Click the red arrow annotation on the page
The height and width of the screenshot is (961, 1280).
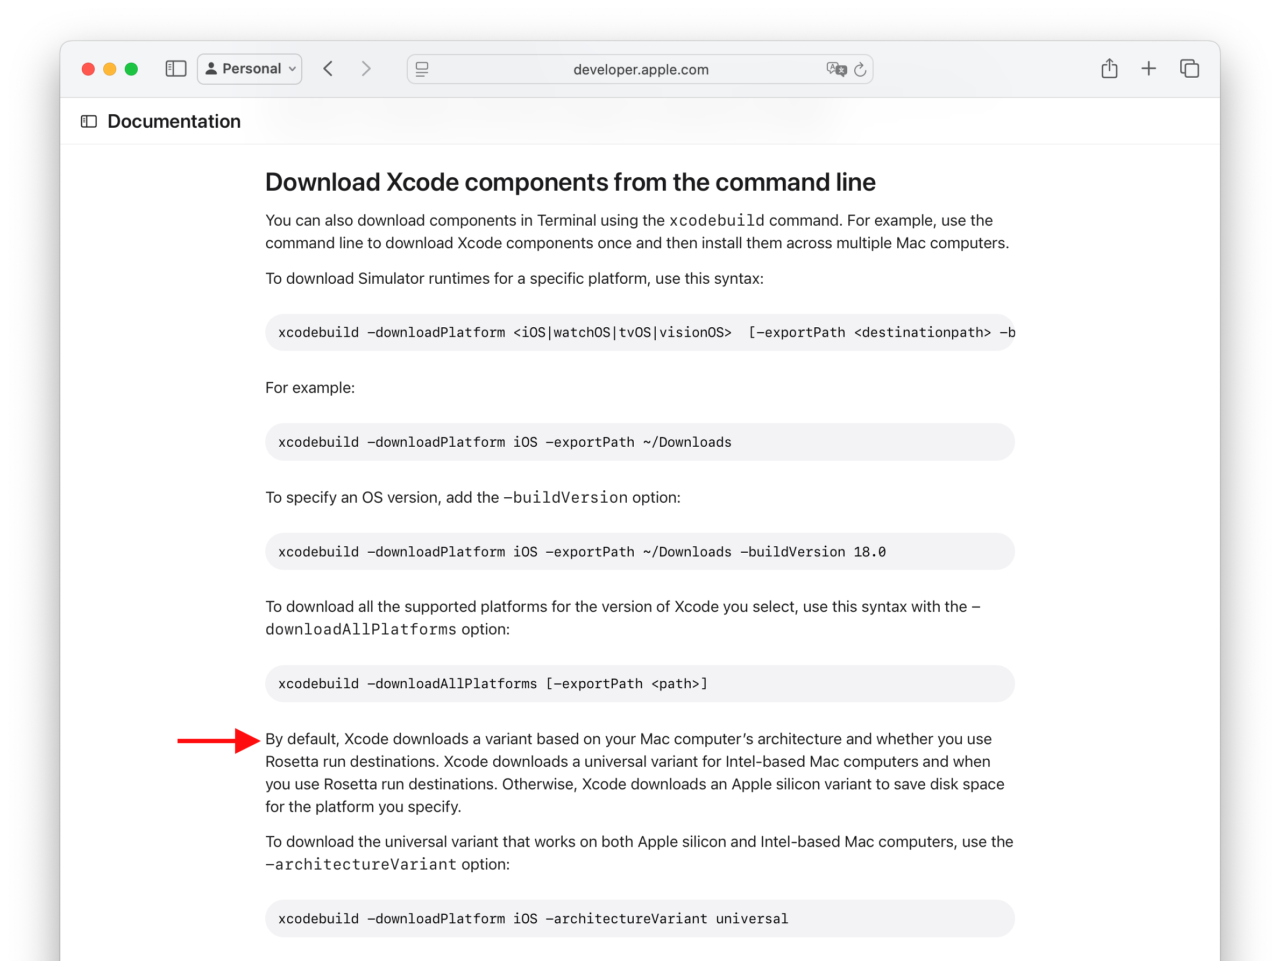click(213, 740)
